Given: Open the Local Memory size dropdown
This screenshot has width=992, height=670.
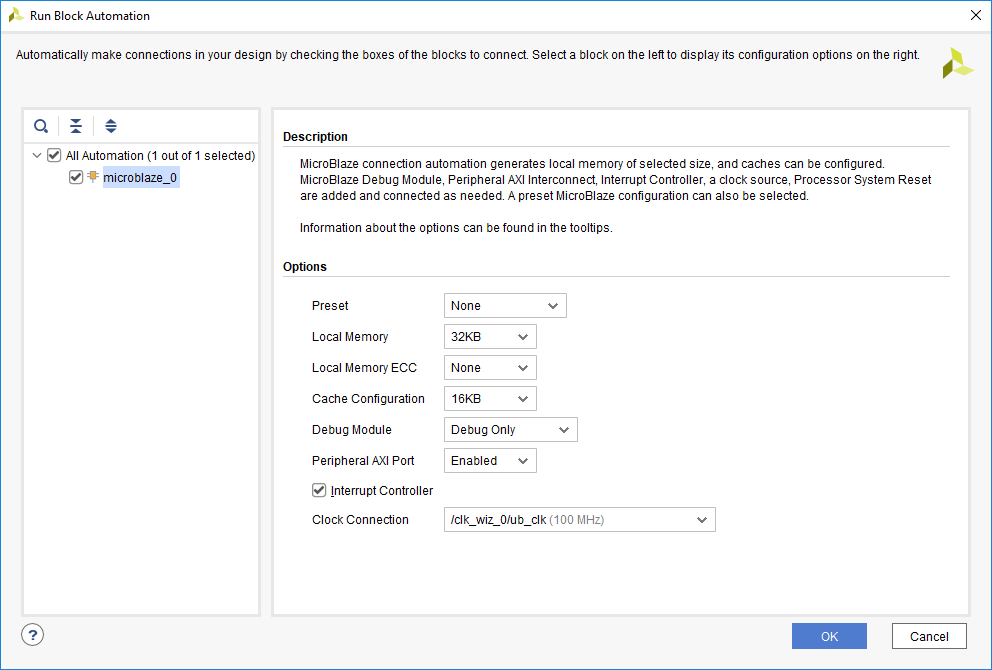Looking at the screenshot, I should click(490, 337).
